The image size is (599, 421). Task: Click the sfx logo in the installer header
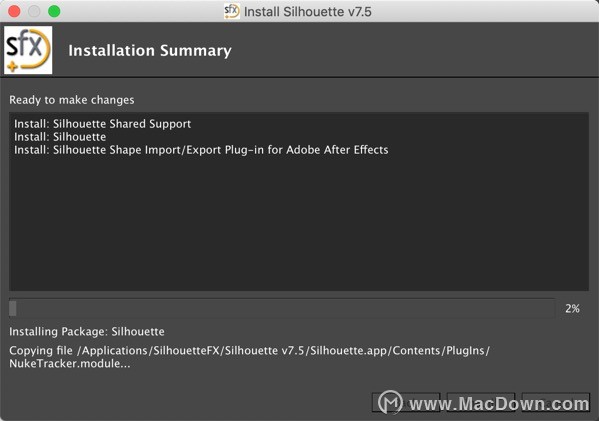[28, 50]
